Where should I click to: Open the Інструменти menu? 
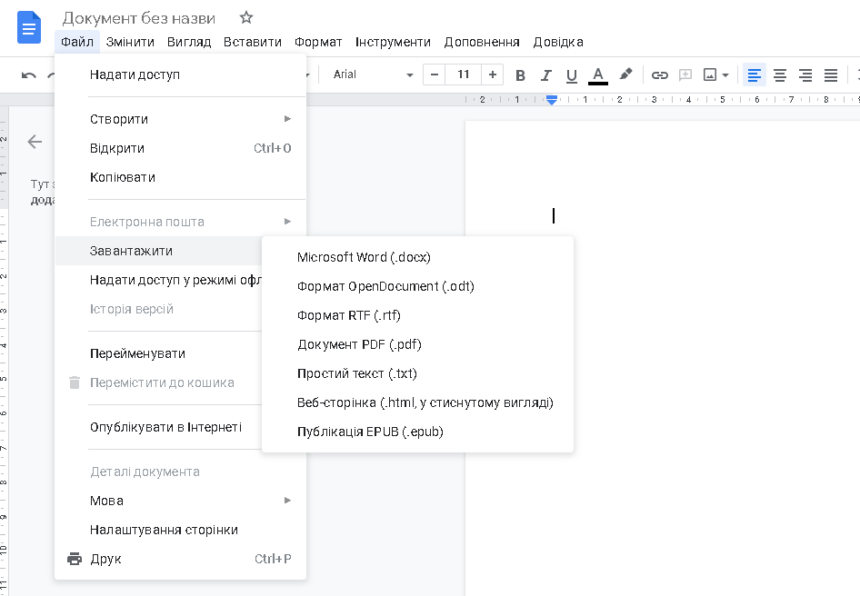(393, 42)
